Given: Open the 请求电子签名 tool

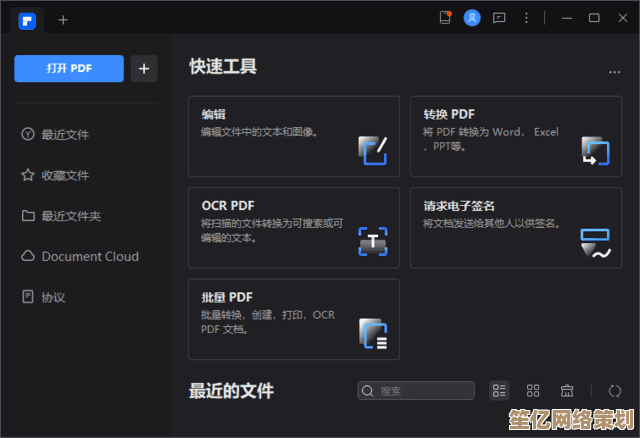Looking at the screenshot, I should [516, 227].
